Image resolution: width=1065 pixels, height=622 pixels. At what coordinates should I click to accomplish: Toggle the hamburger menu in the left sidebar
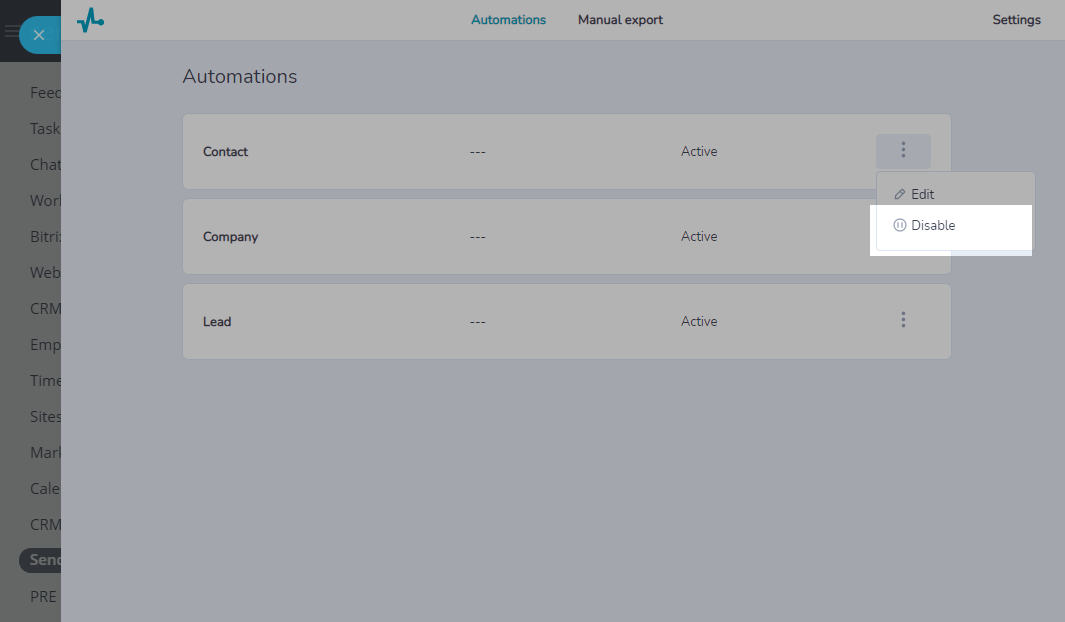[x=10, y=32]
